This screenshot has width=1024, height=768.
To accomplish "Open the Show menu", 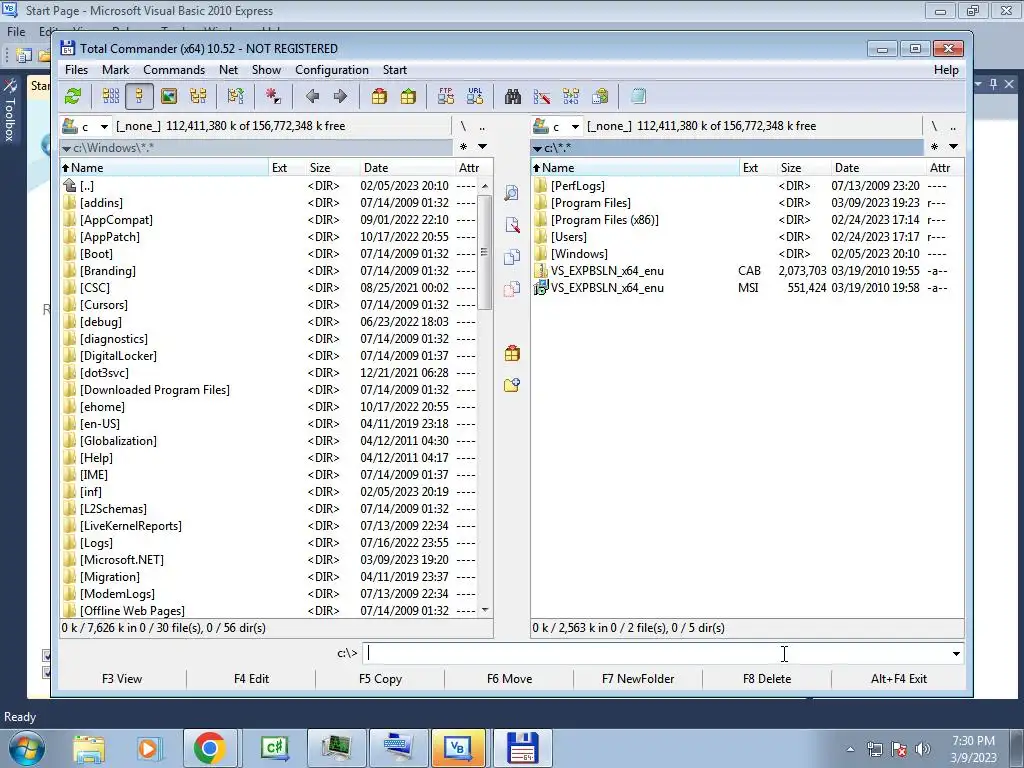I will (x=266, y=70).
